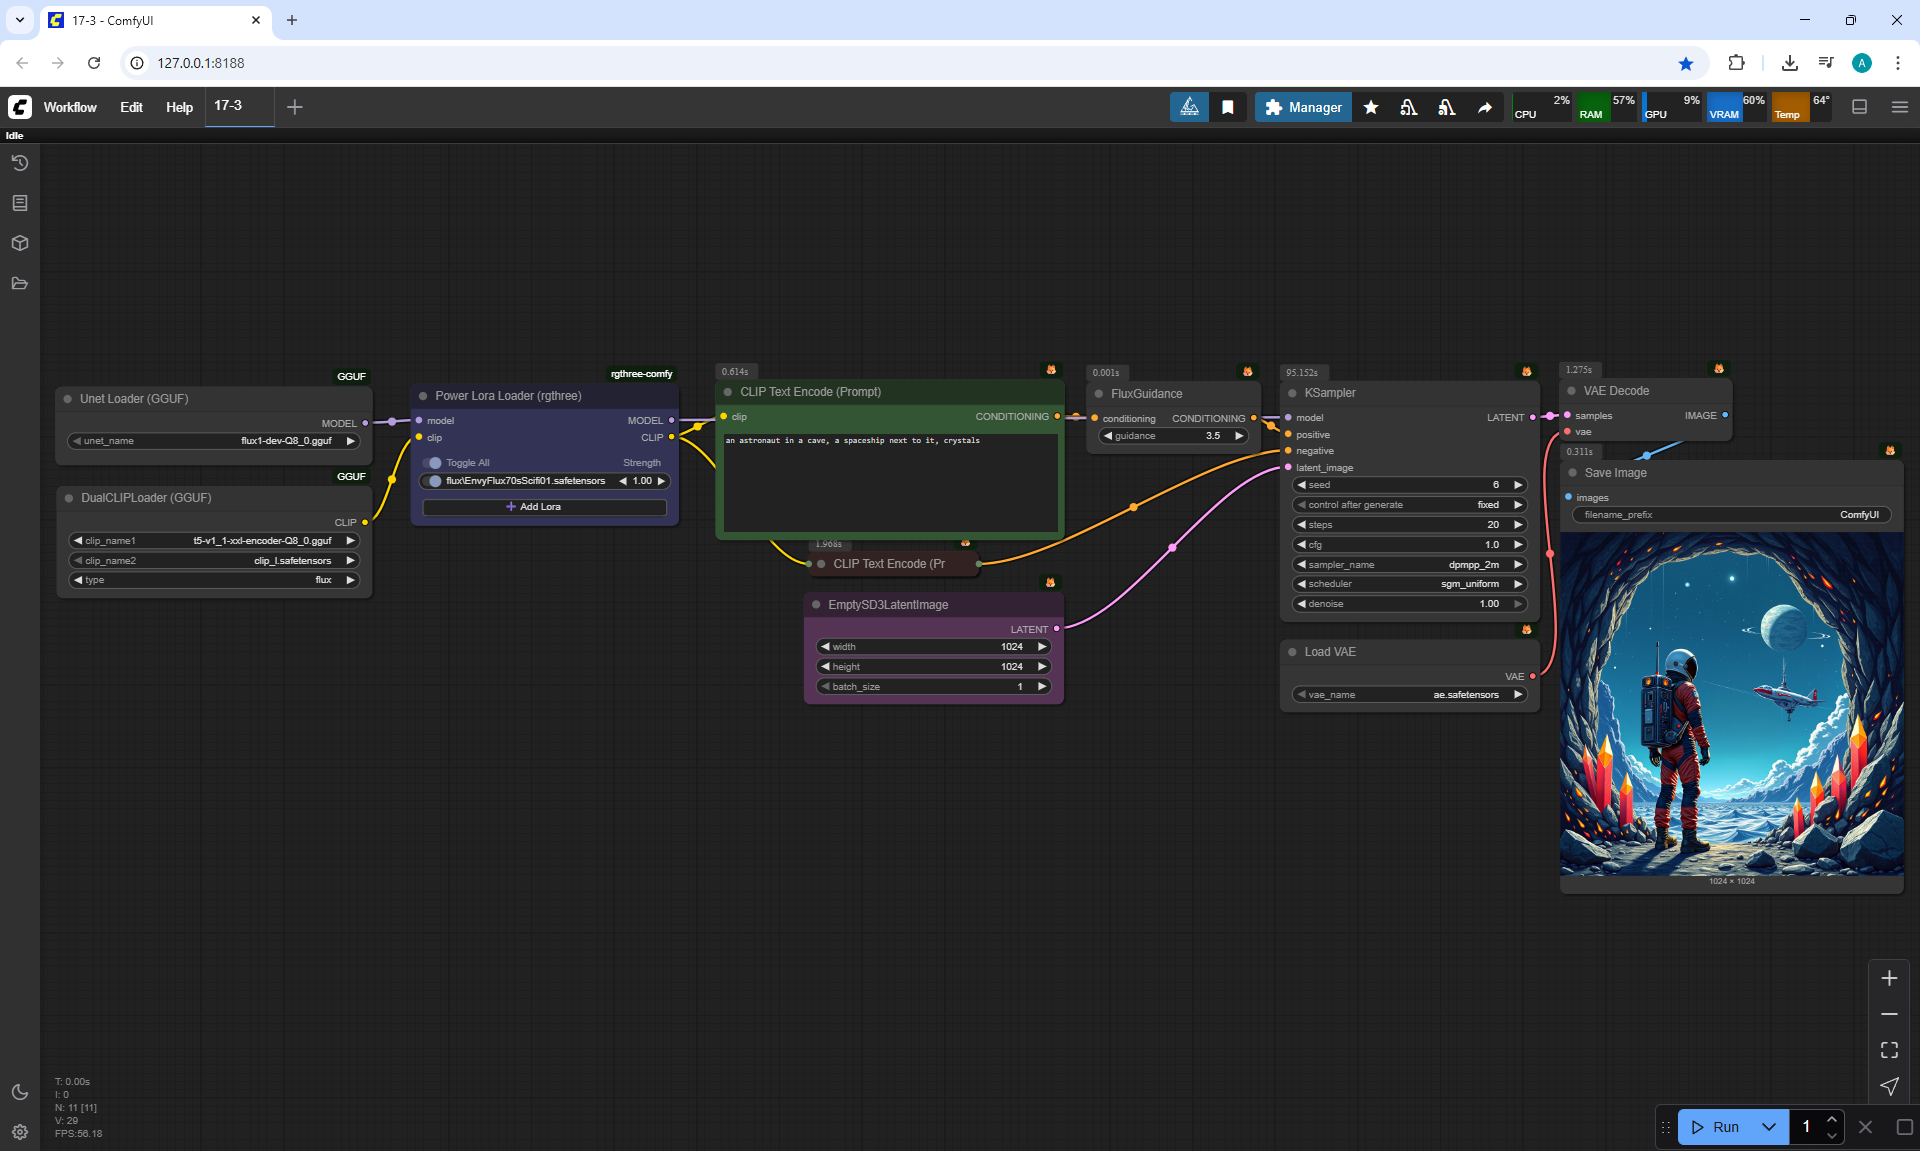
Task: Open the workflows folder sidebar icon
Action: pos(19,283)
